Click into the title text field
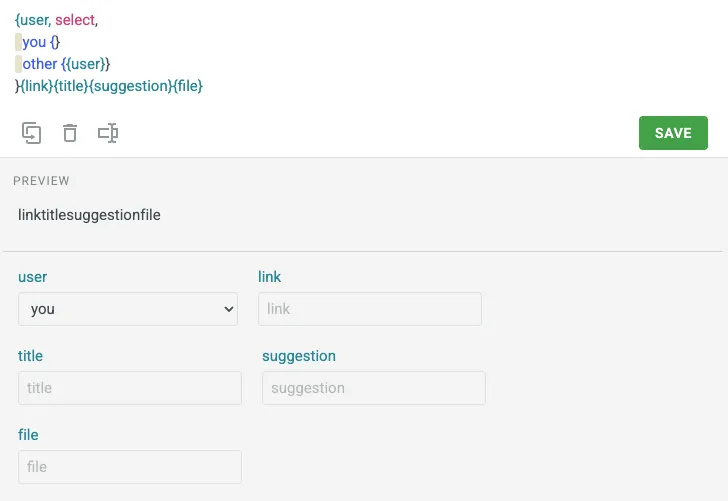This screenshot has height=501, width=728. coord(130,388)
